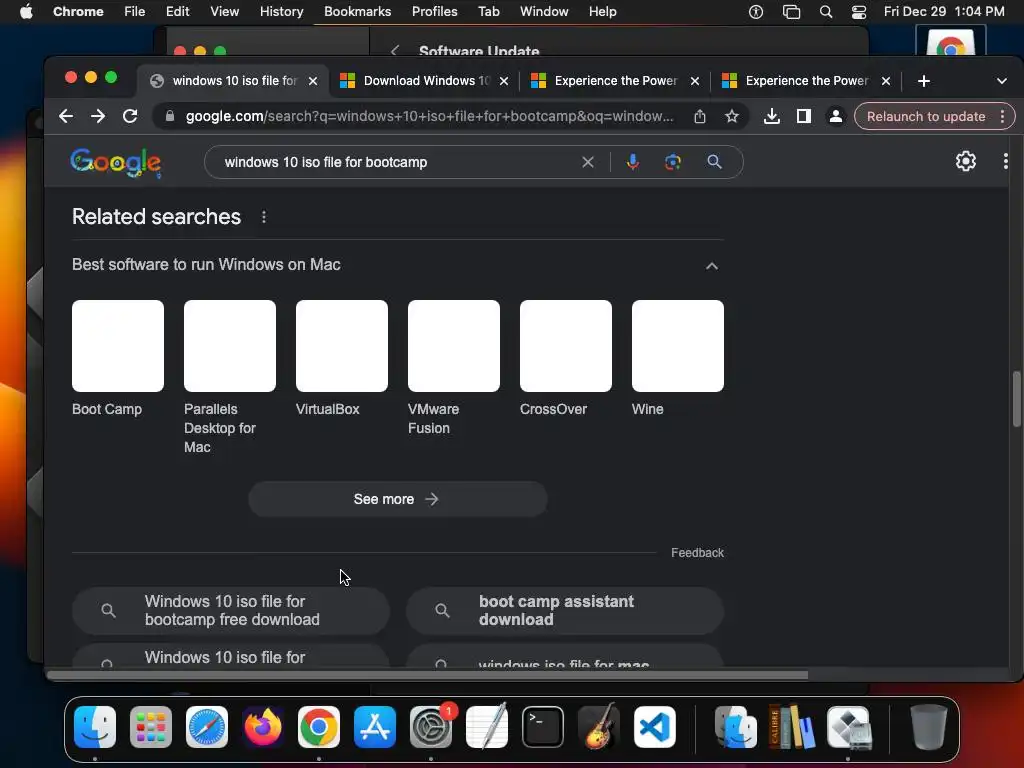Submit search with the magnifier icon

tap(714, 162)
